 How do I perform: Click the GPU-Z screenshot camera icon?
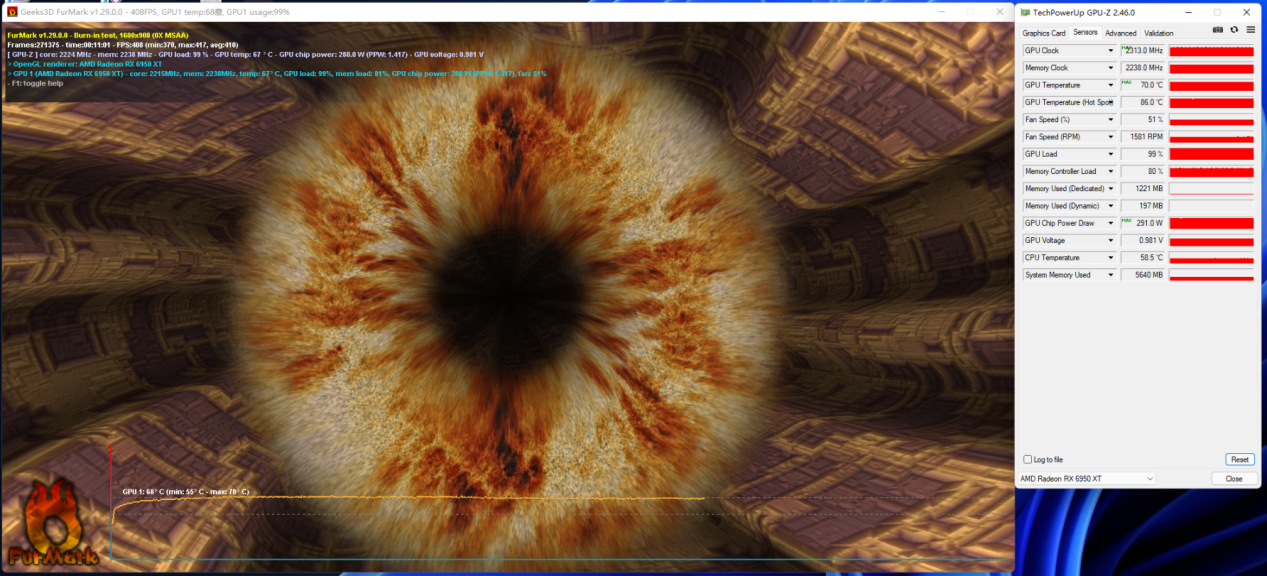click(x=1217, y=30)
